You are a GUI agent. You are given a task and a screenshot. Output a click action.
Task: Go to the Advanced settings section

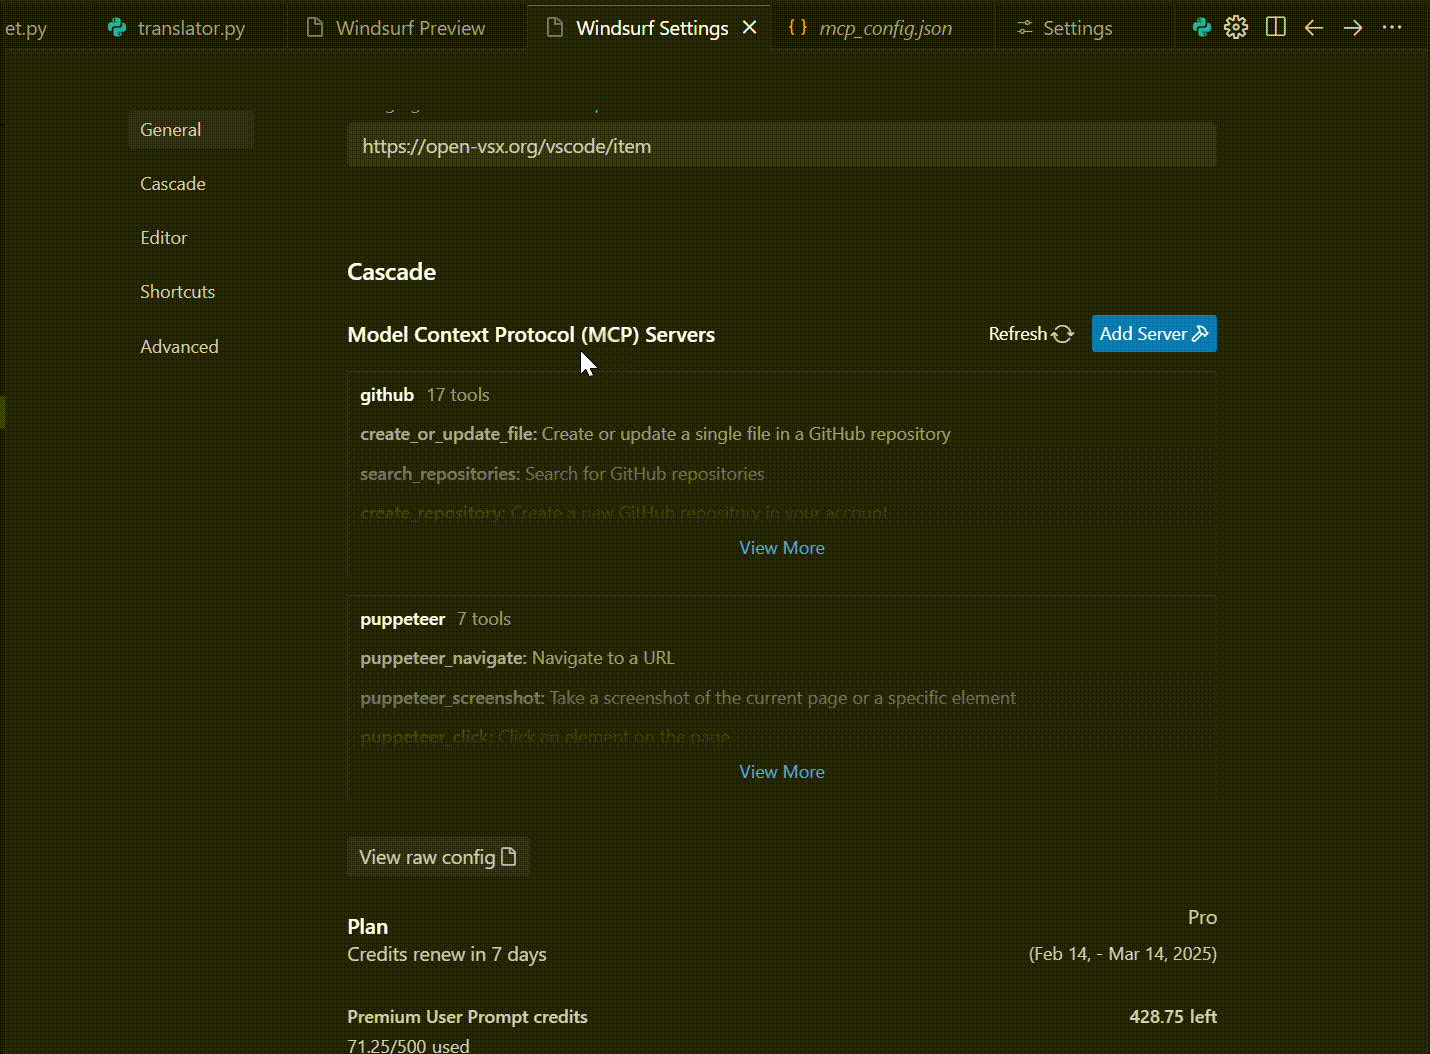(x=179, y=347)
